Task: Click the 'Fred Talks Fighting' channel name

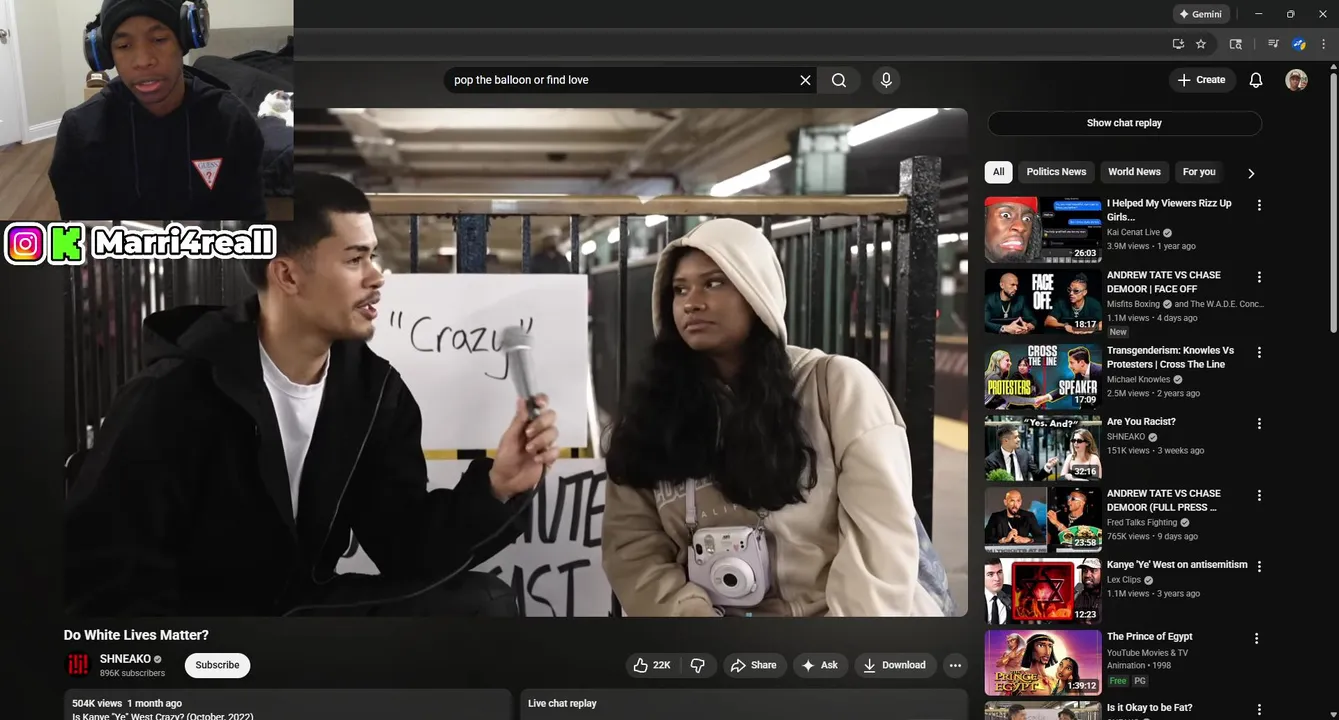Action: 1142,522
